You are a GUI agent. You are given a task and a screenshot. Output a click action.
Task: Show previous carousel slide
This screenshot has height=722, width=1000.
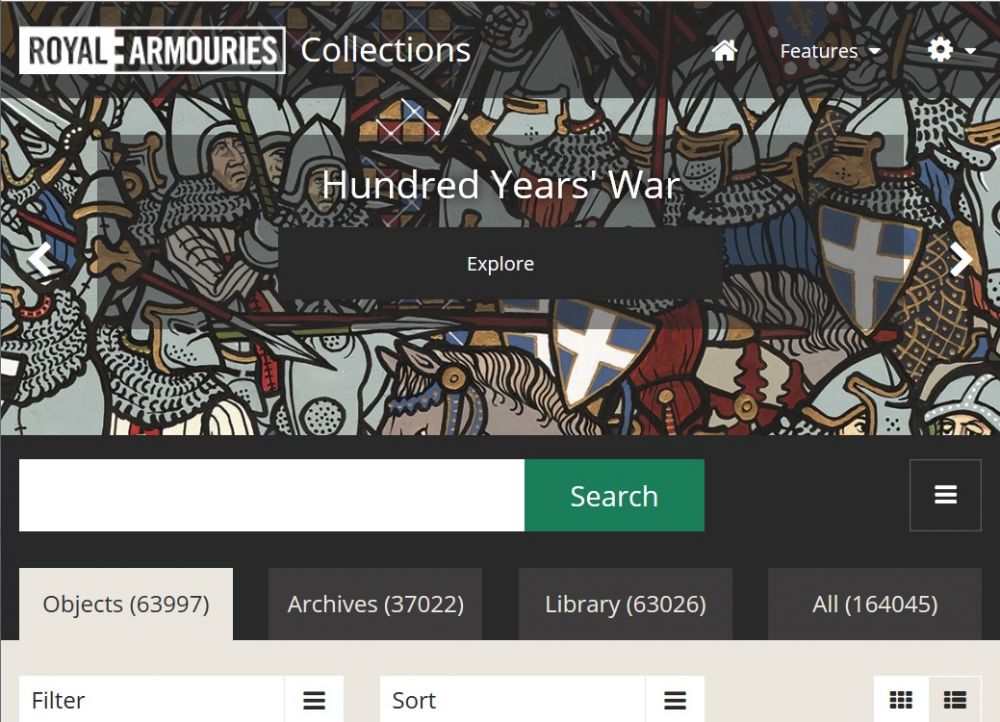[40, 258]
